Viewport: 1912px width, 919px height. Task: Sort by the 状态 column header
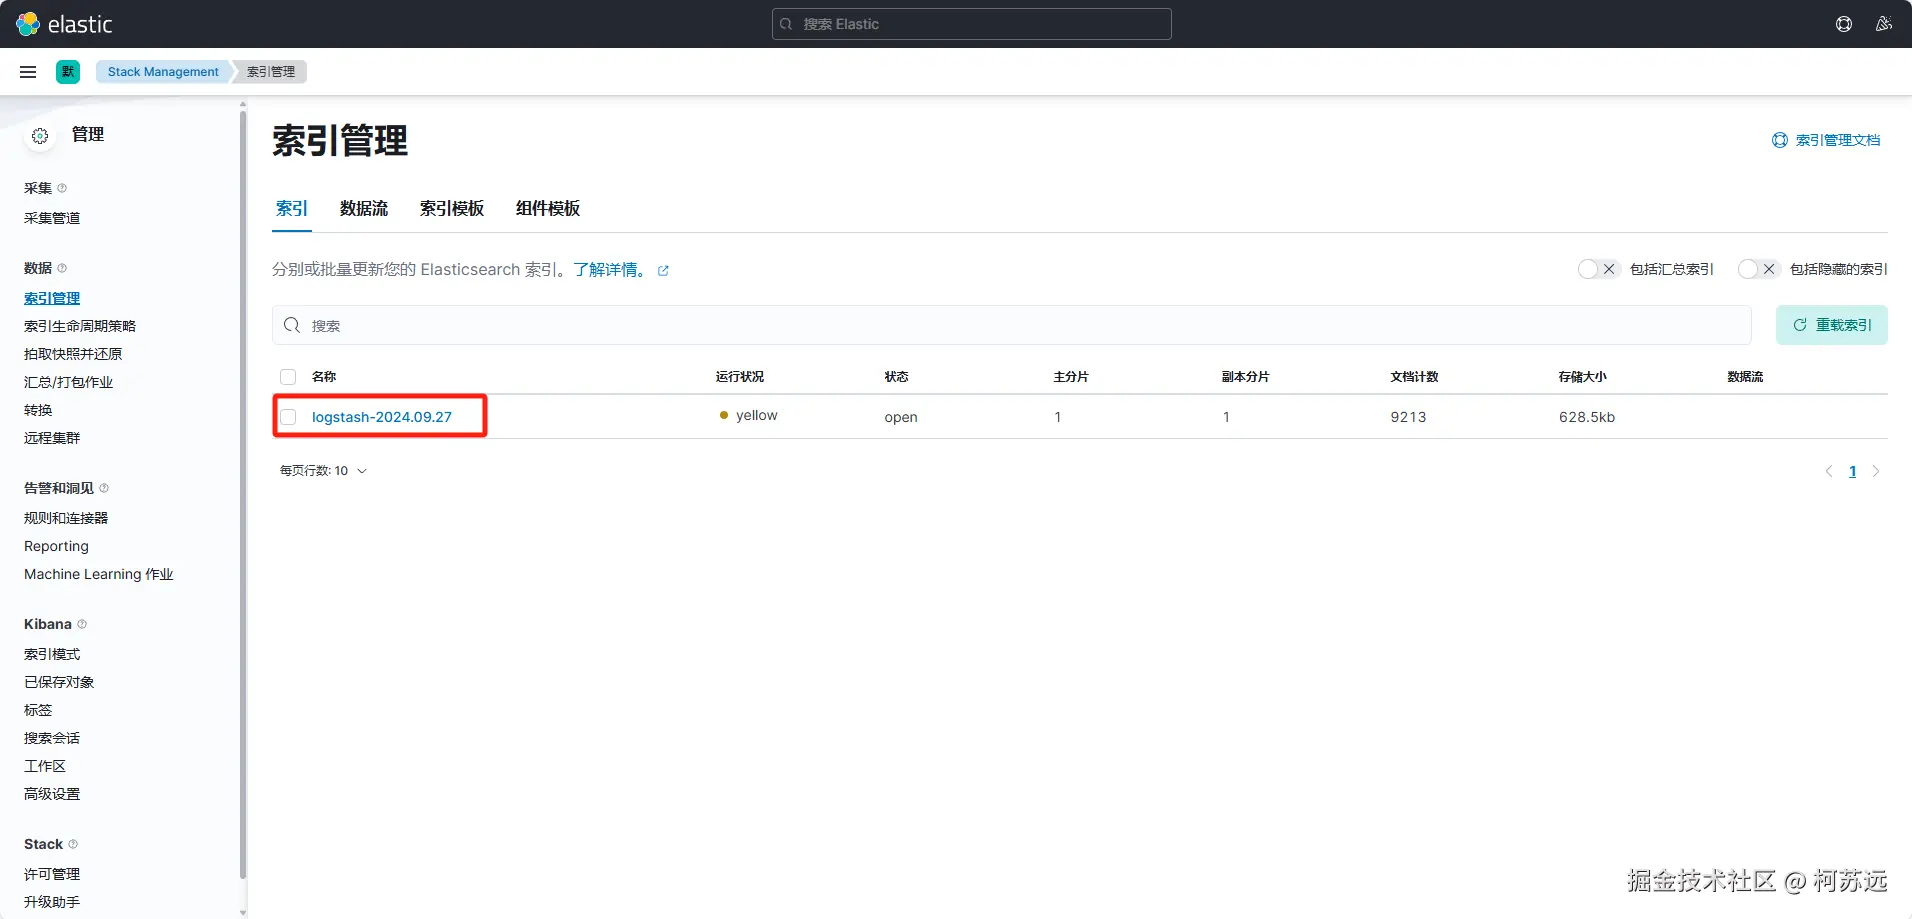tap(897, 377)
